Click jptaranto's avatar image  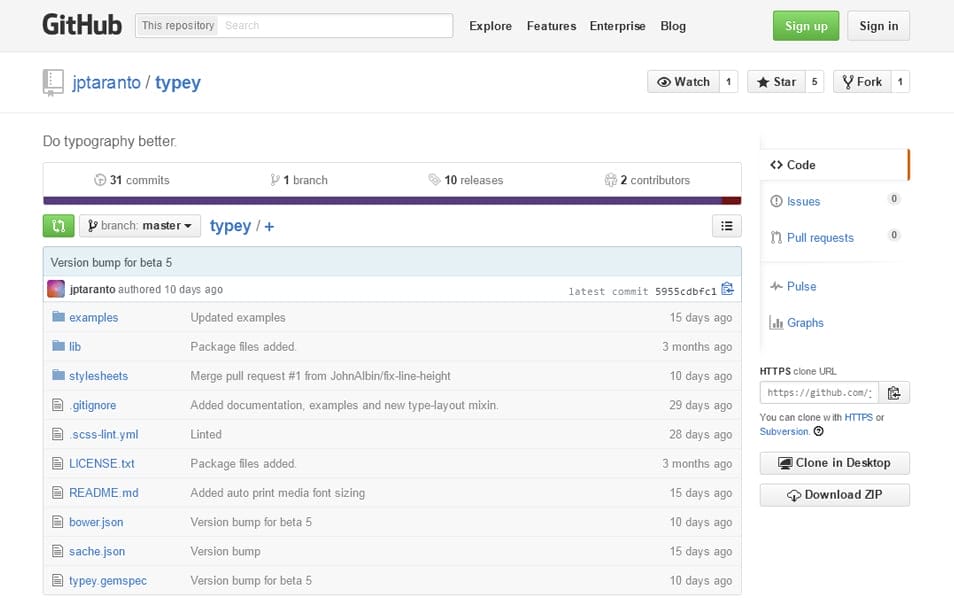point(56,289)
